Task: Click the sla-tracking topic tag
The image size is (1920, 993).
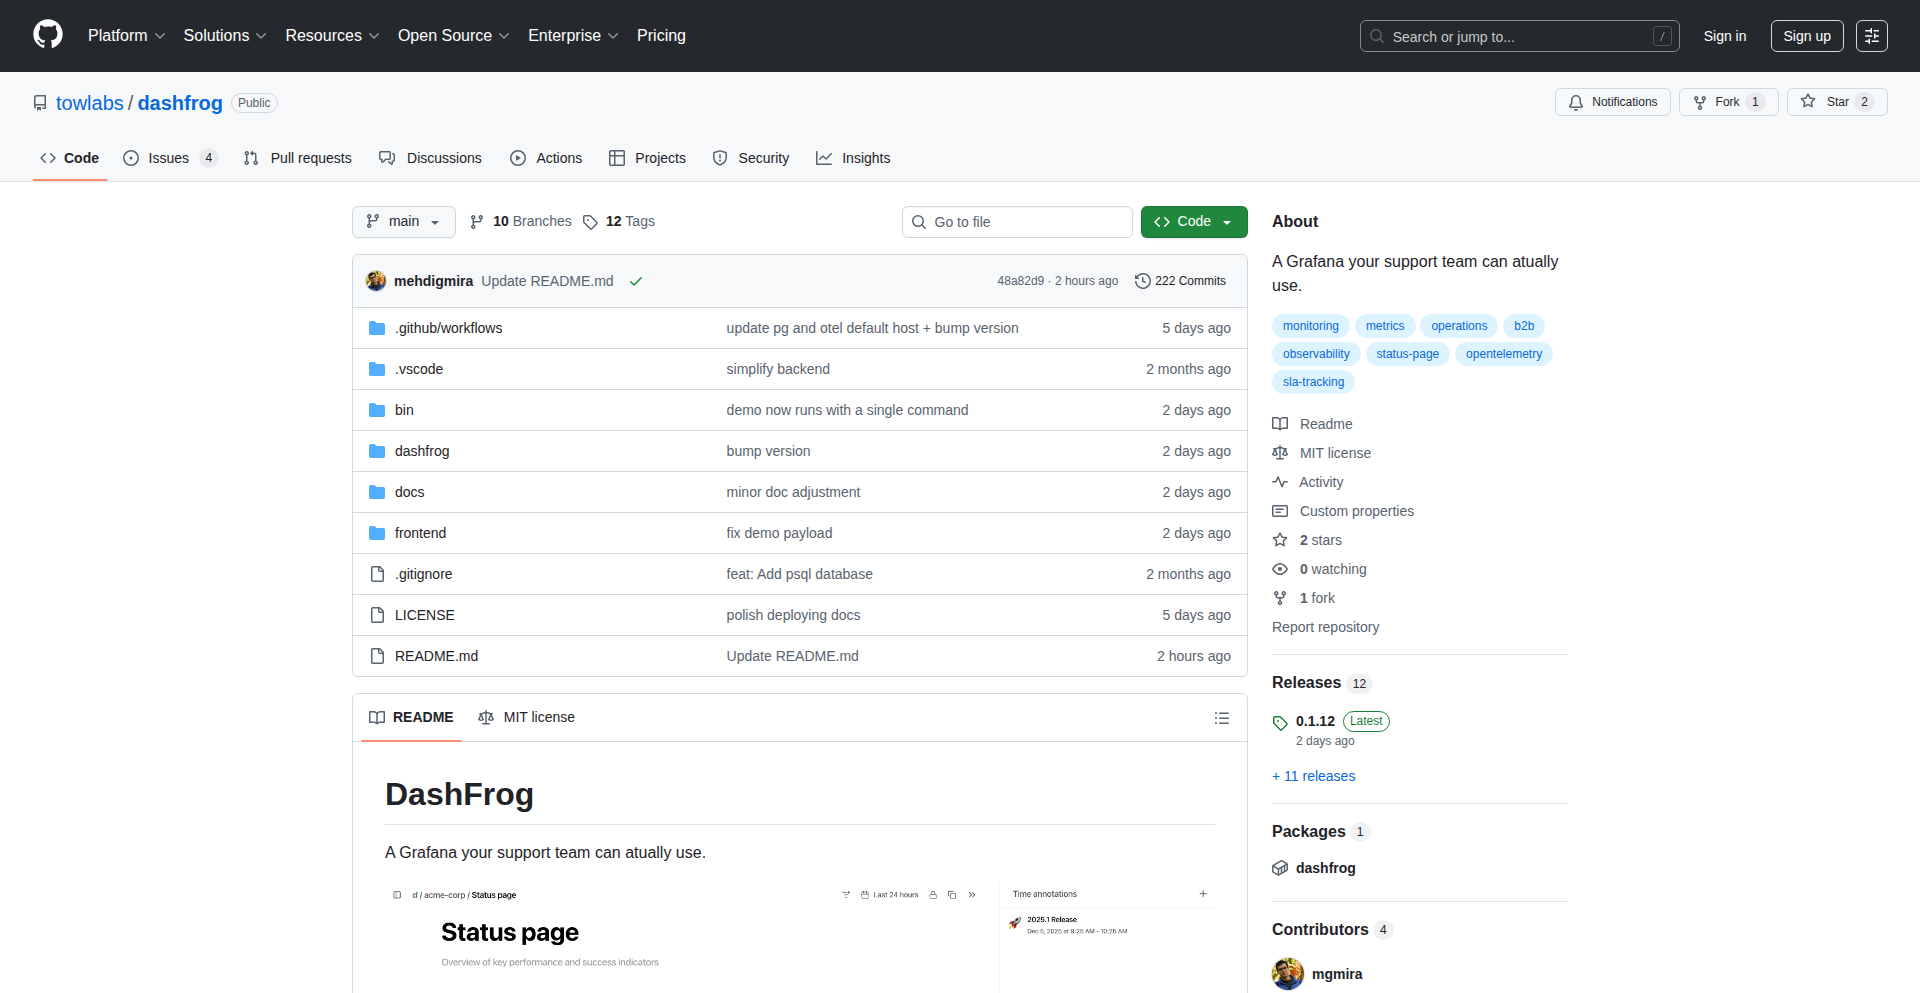Action: 1314,382
